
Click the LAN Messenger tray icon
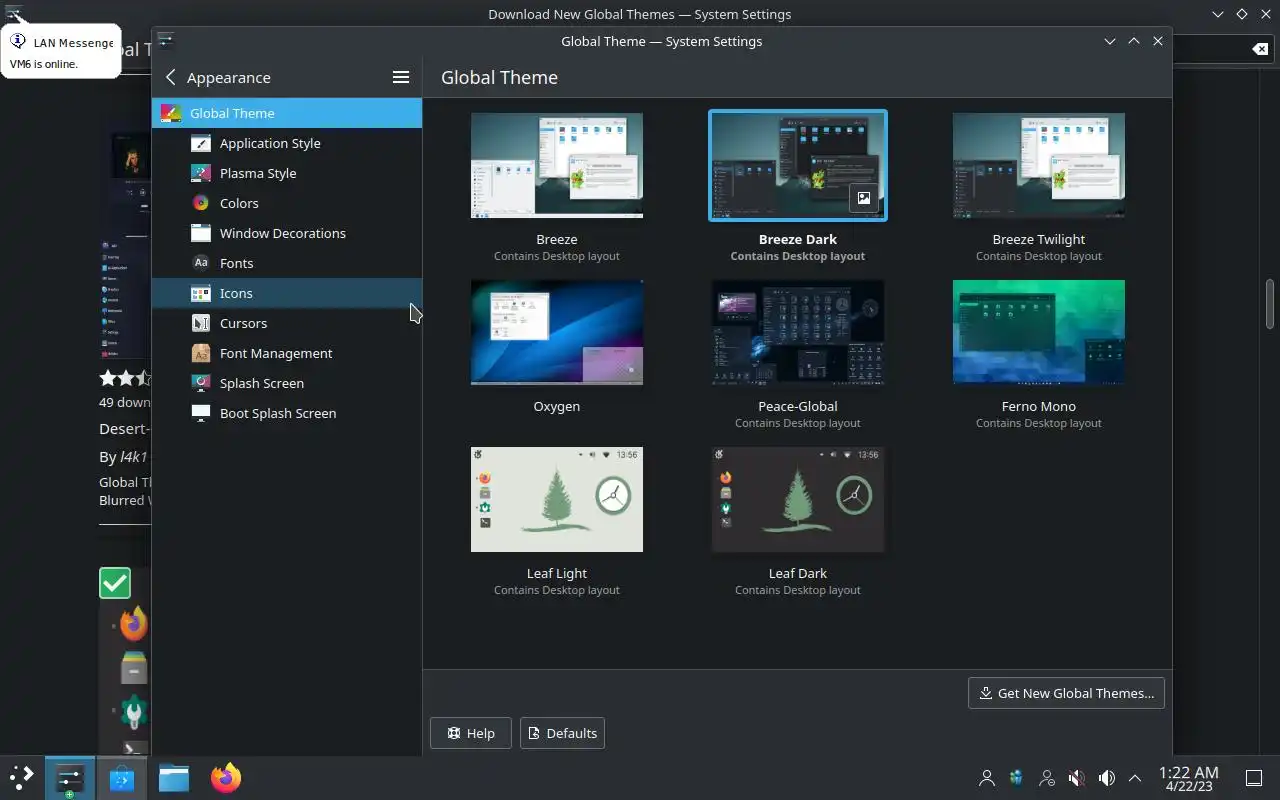[x=1017, y=778]
